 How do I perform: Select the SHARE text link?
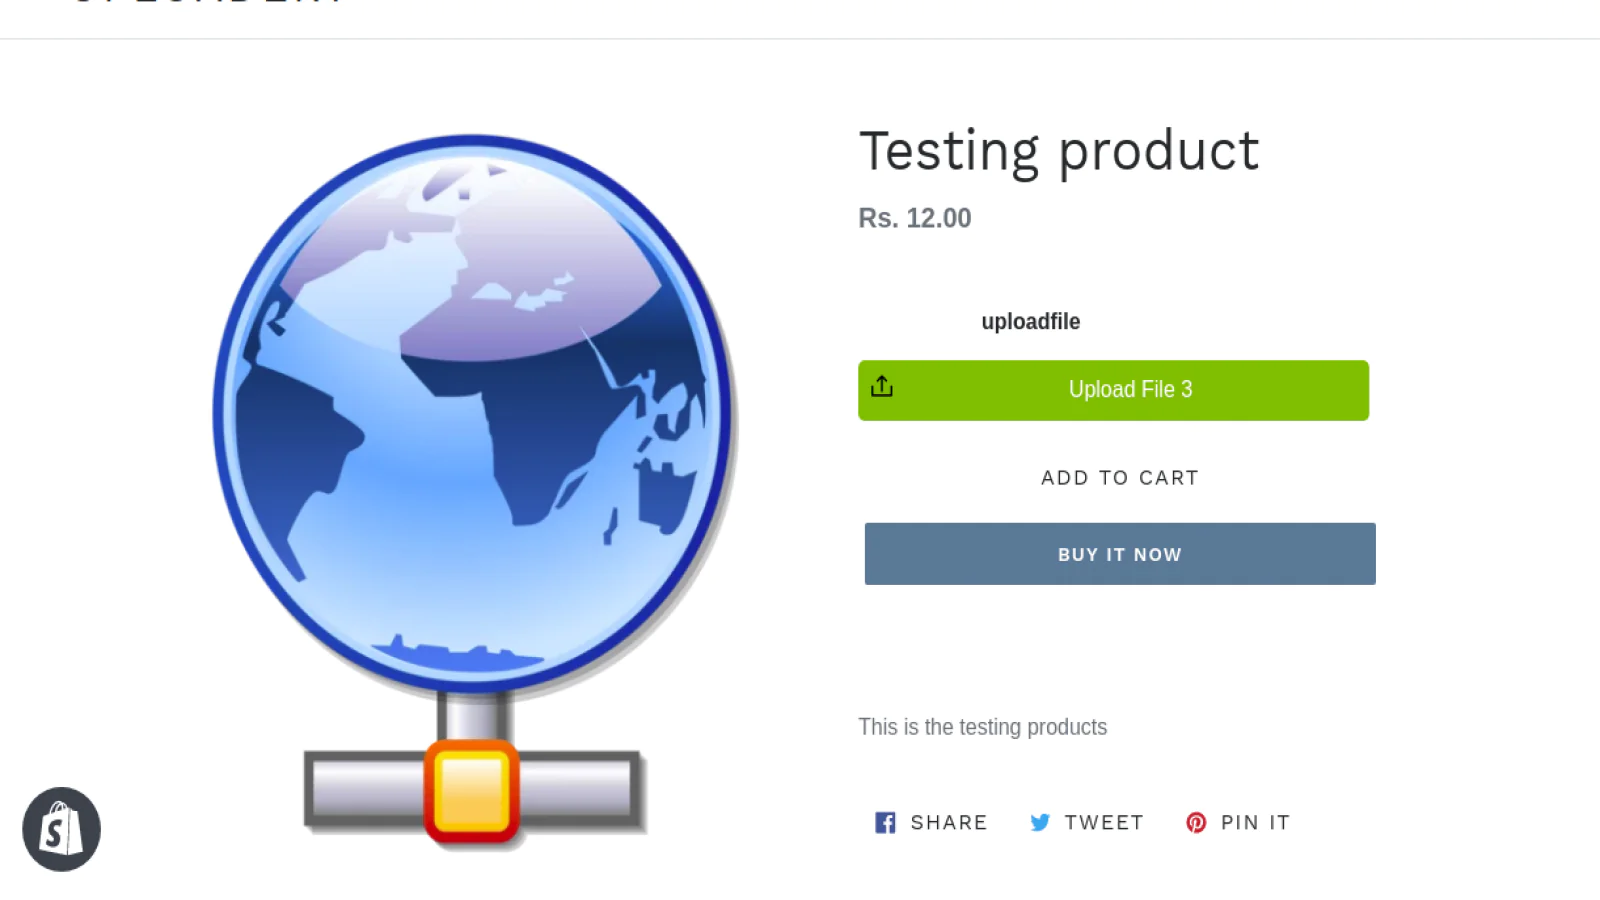pyautogui.click(x=949, y=822)
